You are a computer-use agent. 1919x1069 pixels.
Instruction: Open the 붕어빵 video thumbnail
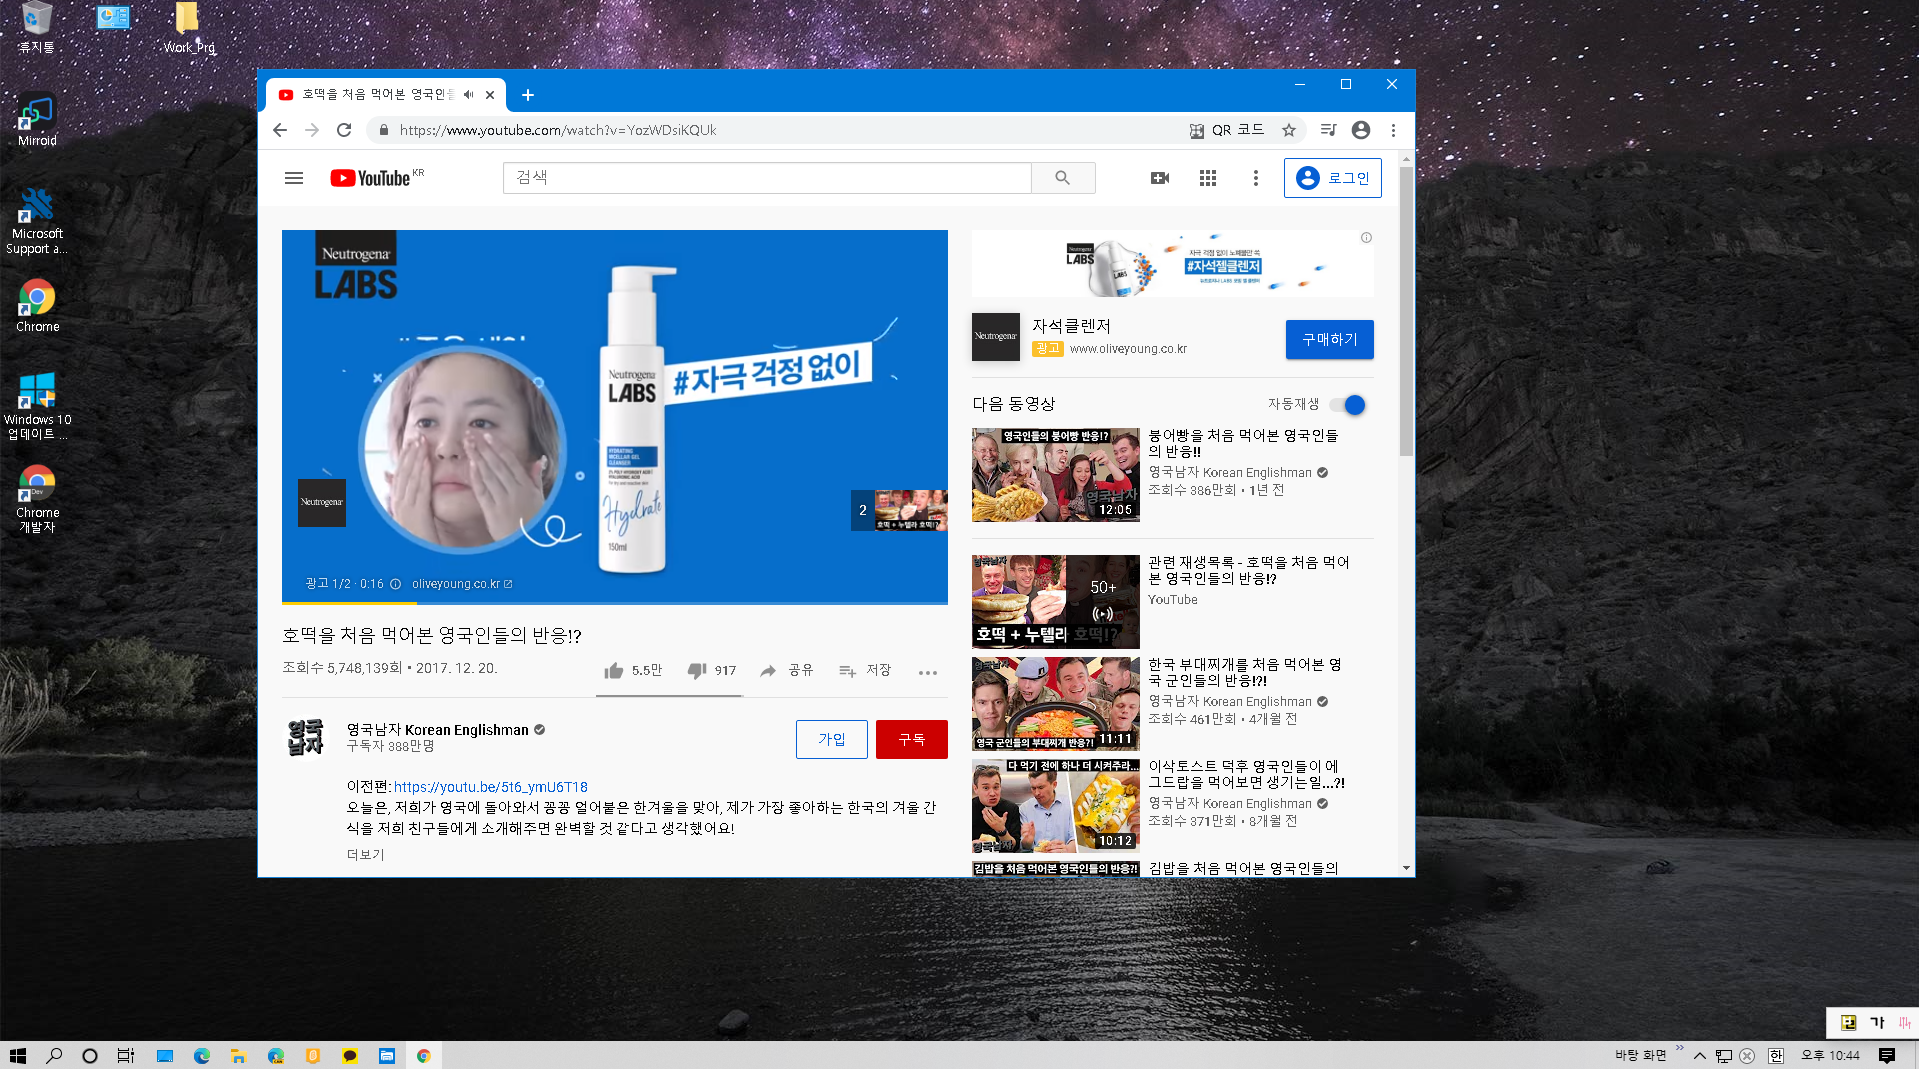(1054, 475)
